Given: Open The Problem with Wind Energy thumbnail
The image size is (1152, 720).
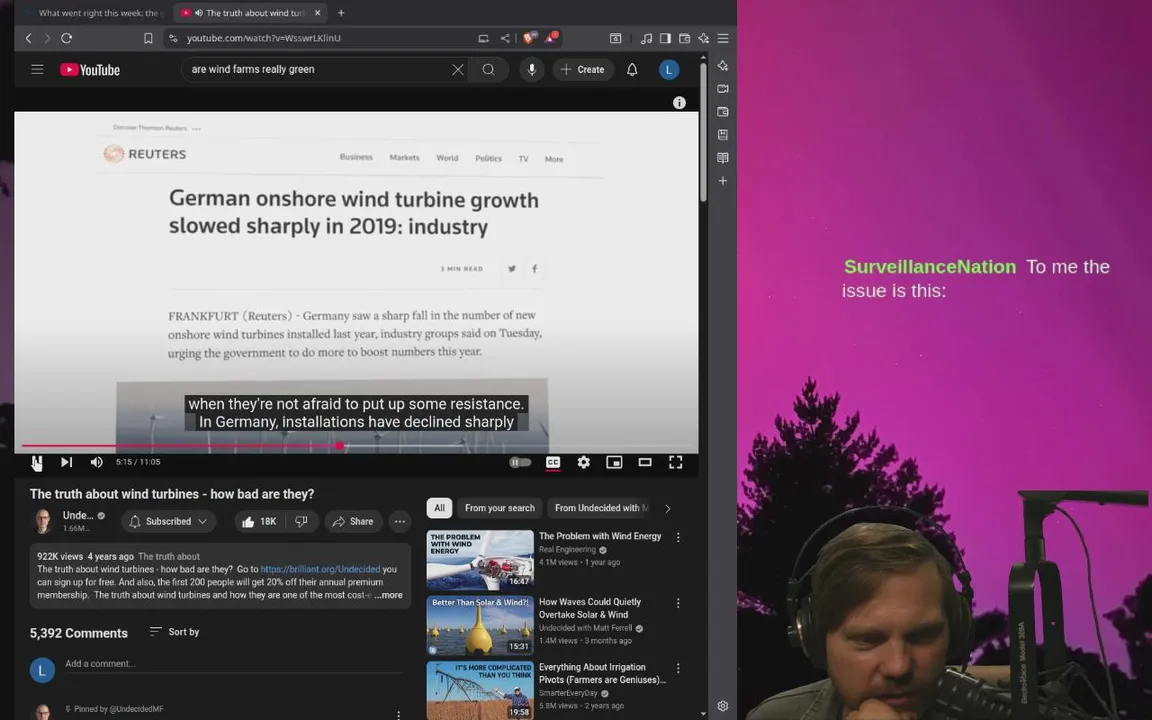Looking at the screenshot, I should click(480, 560).
